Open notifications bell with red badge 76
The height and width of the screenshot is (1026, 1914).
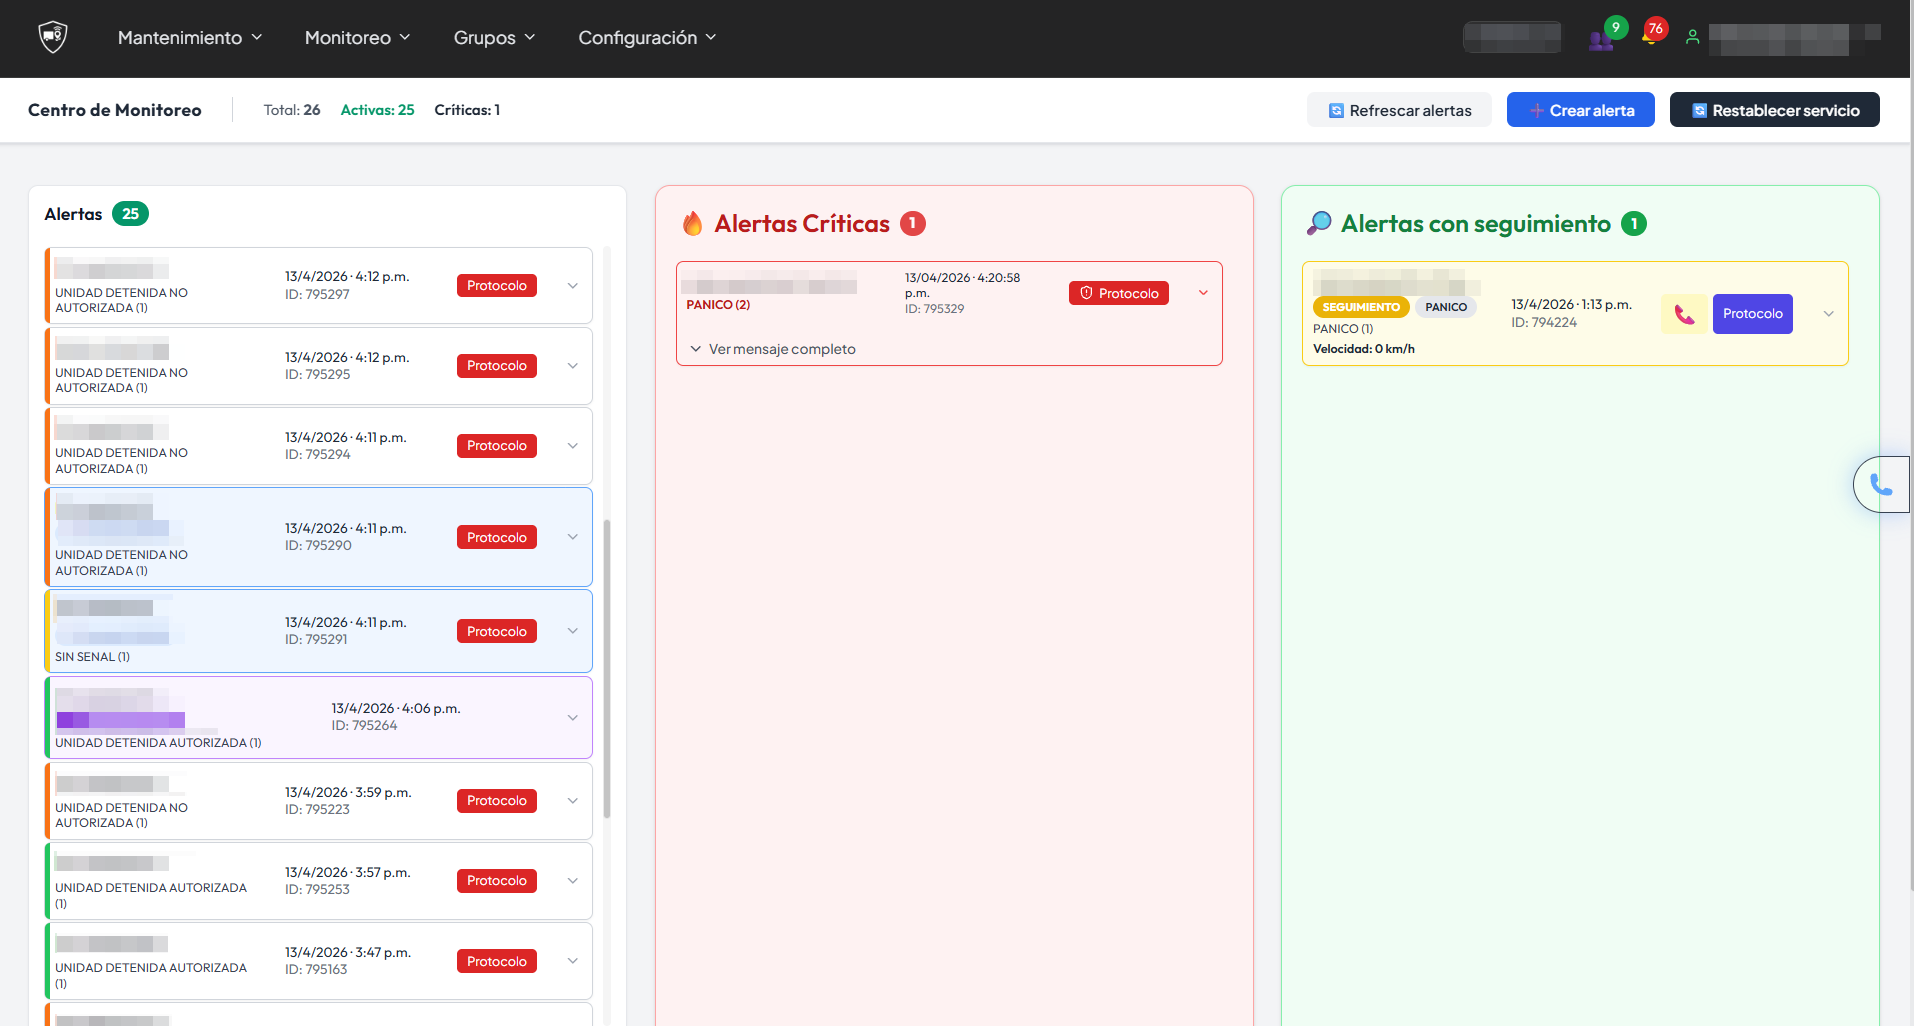pos(1650,37)
